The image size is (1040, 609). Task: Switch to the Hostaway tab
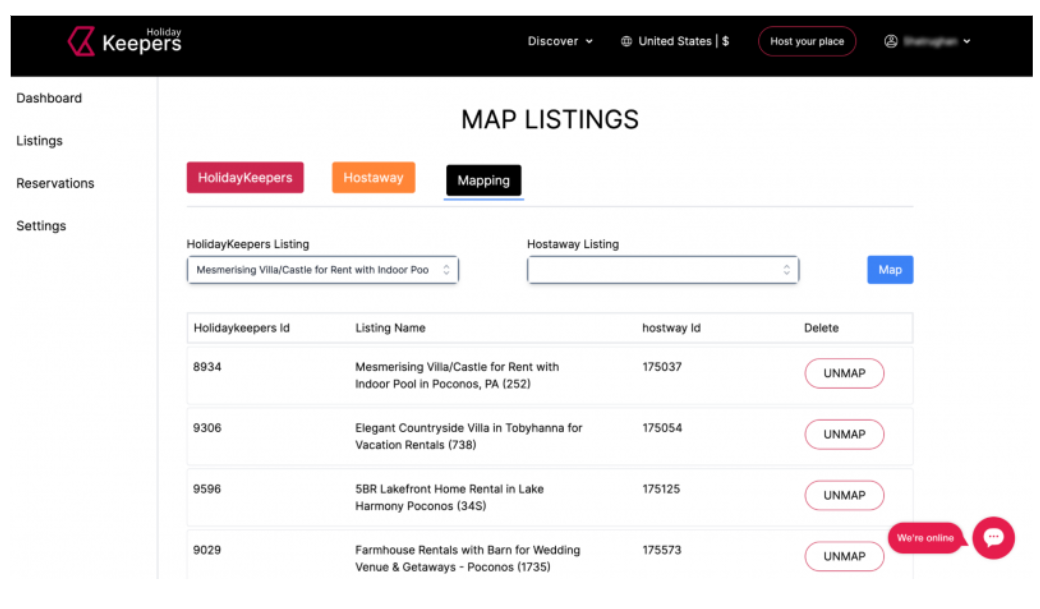click(x=373, y=178)
